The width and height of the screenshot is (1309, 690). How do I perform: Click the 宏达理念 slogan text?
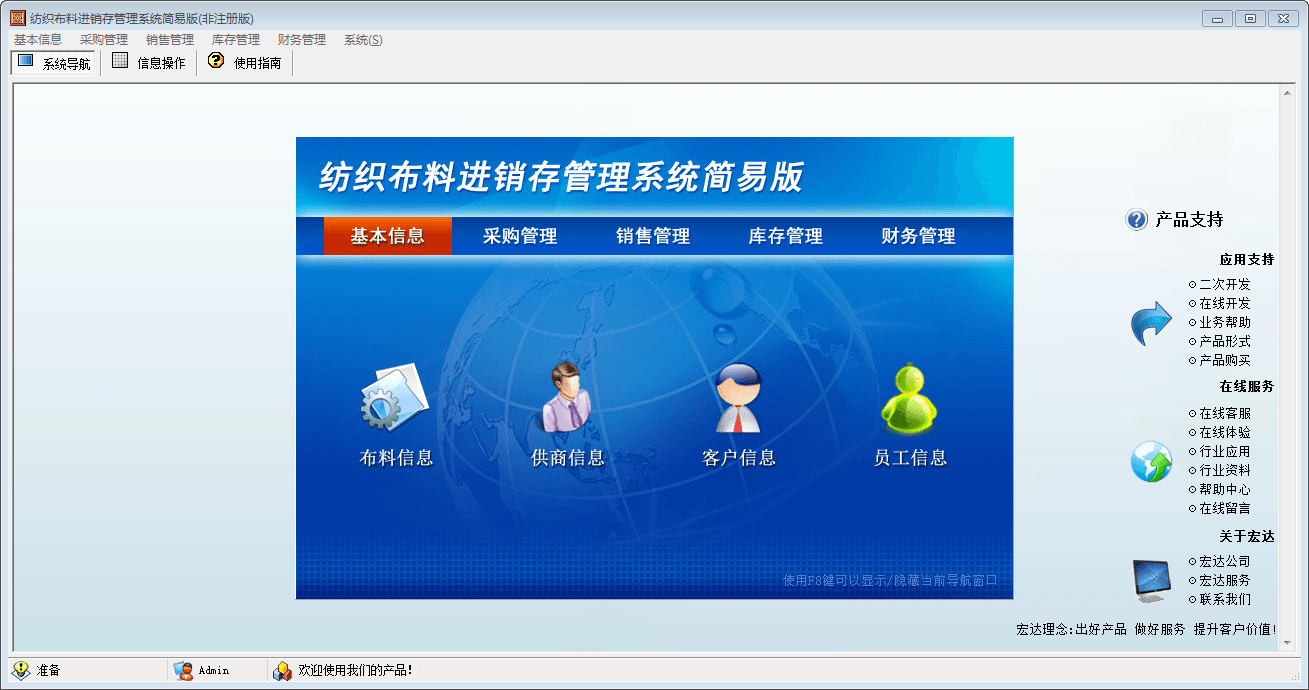1147,629
